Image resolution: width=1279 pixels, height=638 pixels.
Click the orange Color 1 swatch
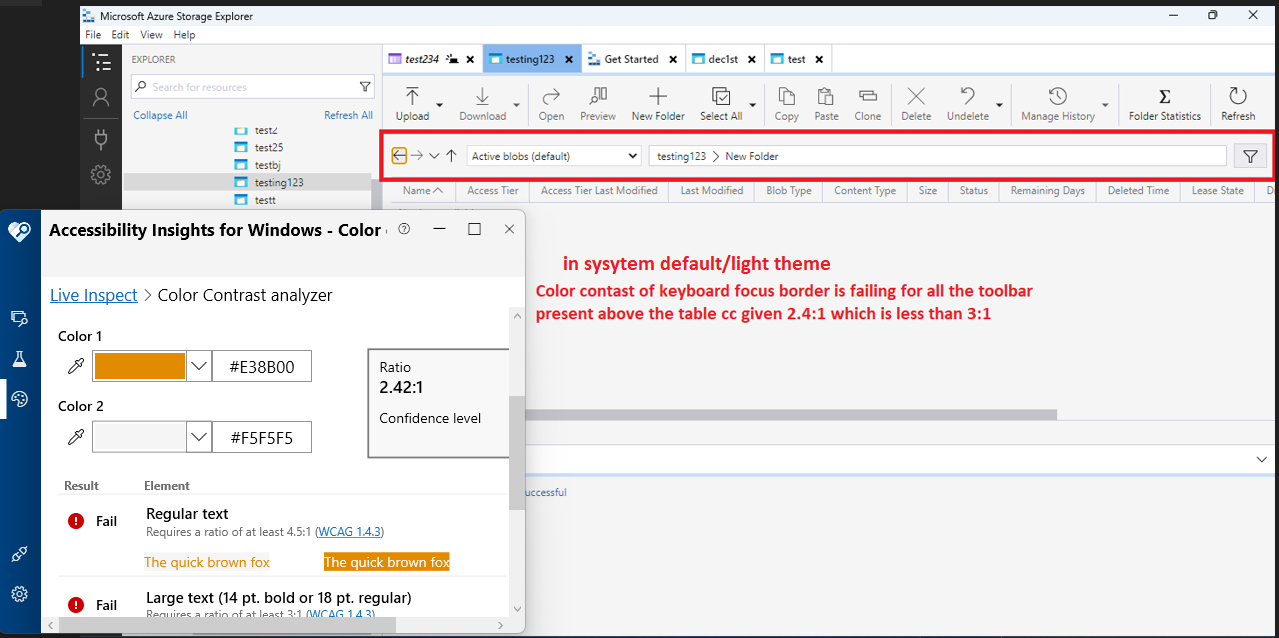click(x=138, y=366)
